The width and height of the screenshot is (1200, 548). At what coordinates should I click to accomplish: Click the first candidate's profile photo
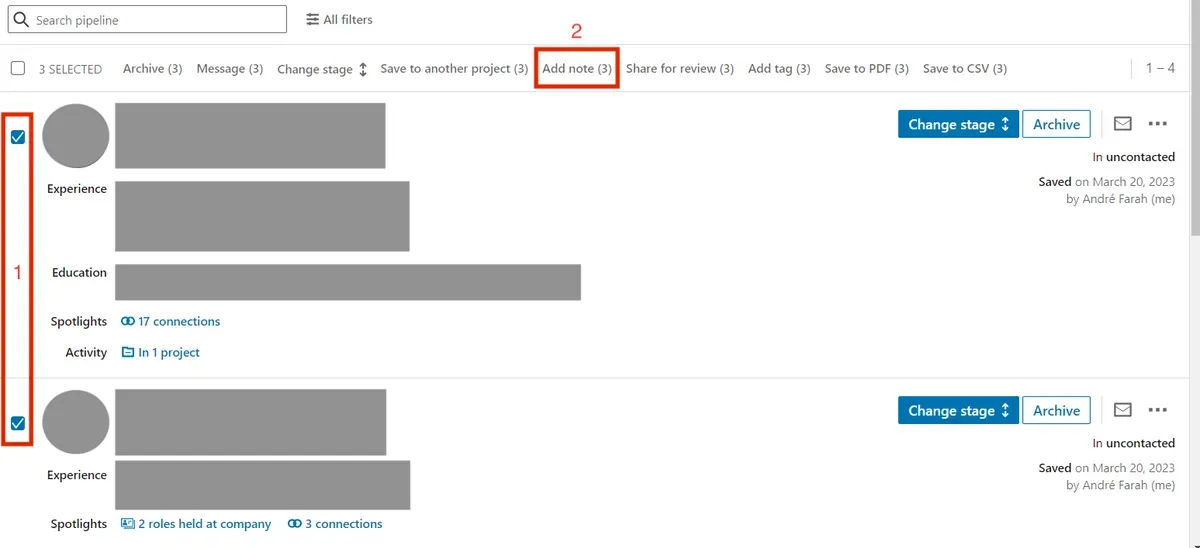tap(76, 136)
